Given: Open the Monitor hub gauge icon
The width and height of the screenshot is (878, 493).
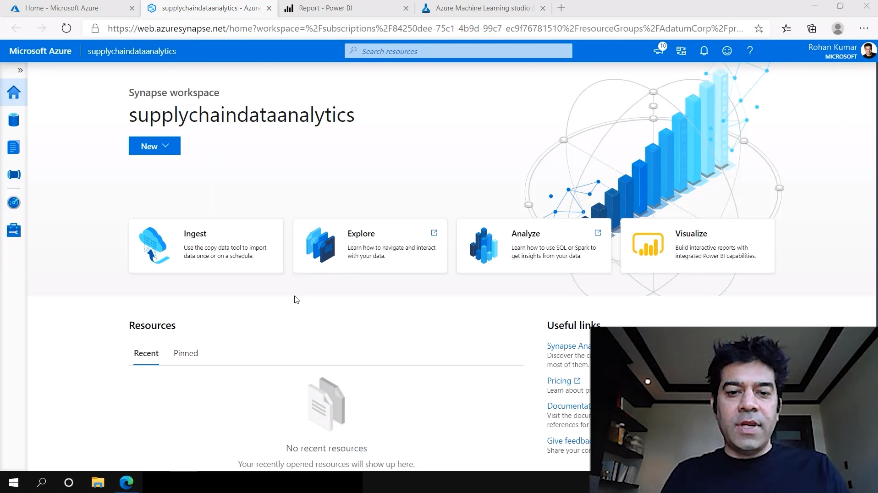Looking at the screenshot, I should (x=13, y=202).
